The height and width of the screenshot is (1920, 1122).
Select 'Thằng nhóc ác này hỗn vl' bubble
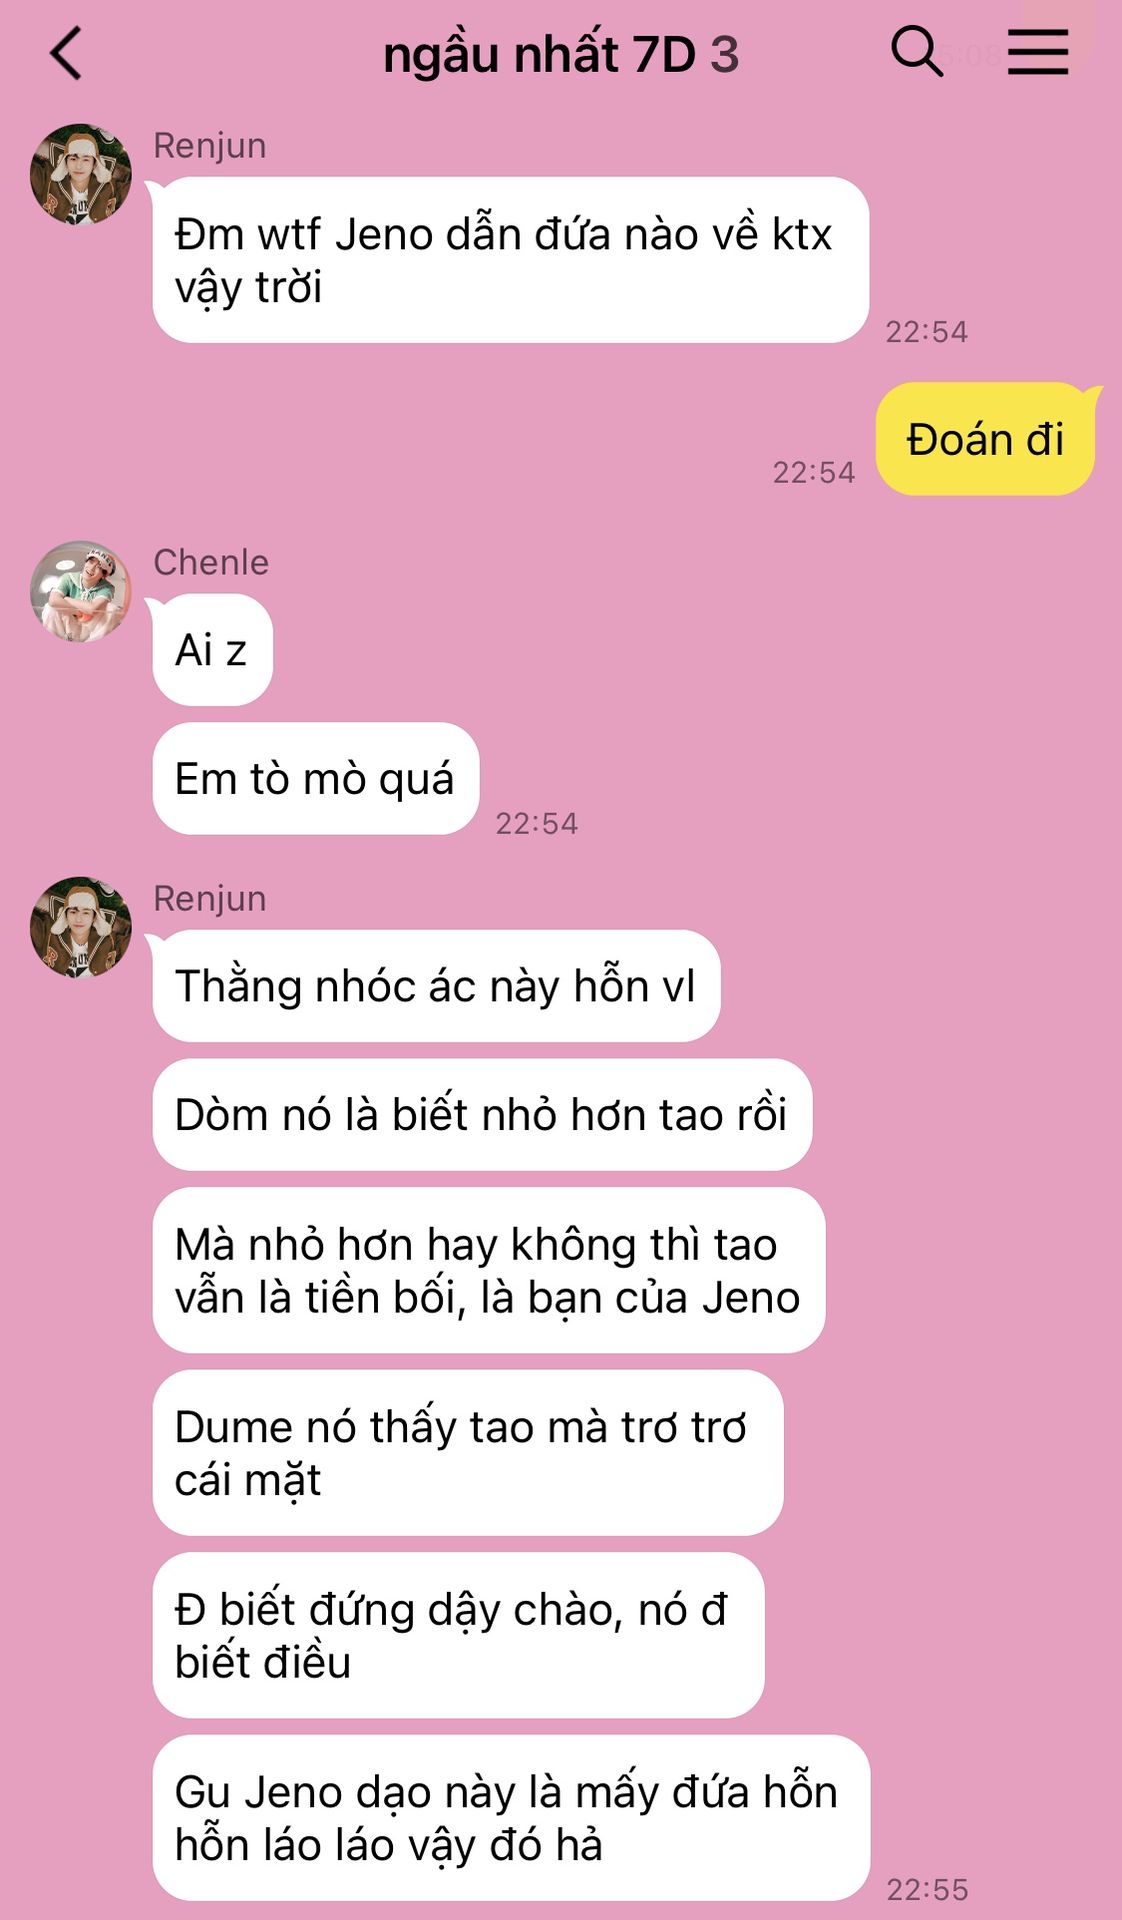click(x=436, y=986)
